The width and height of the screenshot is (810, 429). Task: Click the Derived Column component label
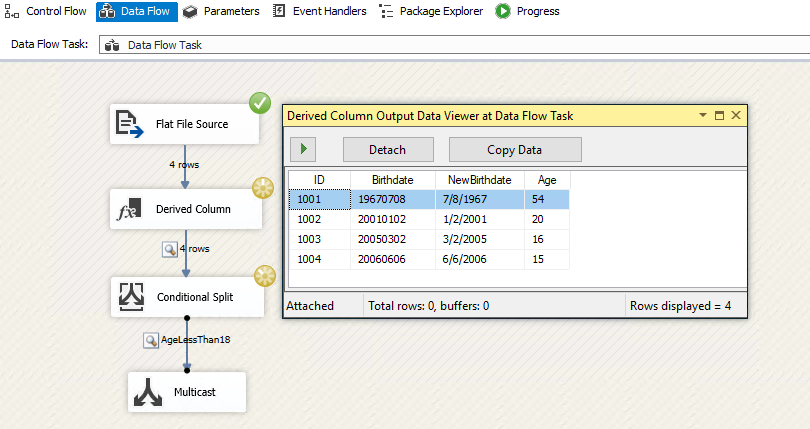point(193,209)
